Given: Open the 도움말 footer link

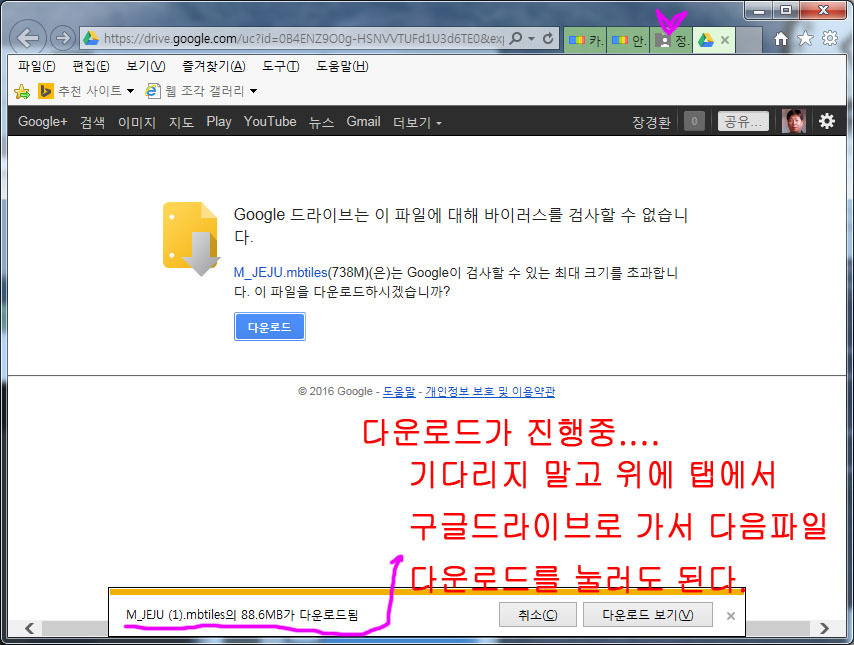Looking at the screenshot, I should pyautogui.click(x=399, y=392).
